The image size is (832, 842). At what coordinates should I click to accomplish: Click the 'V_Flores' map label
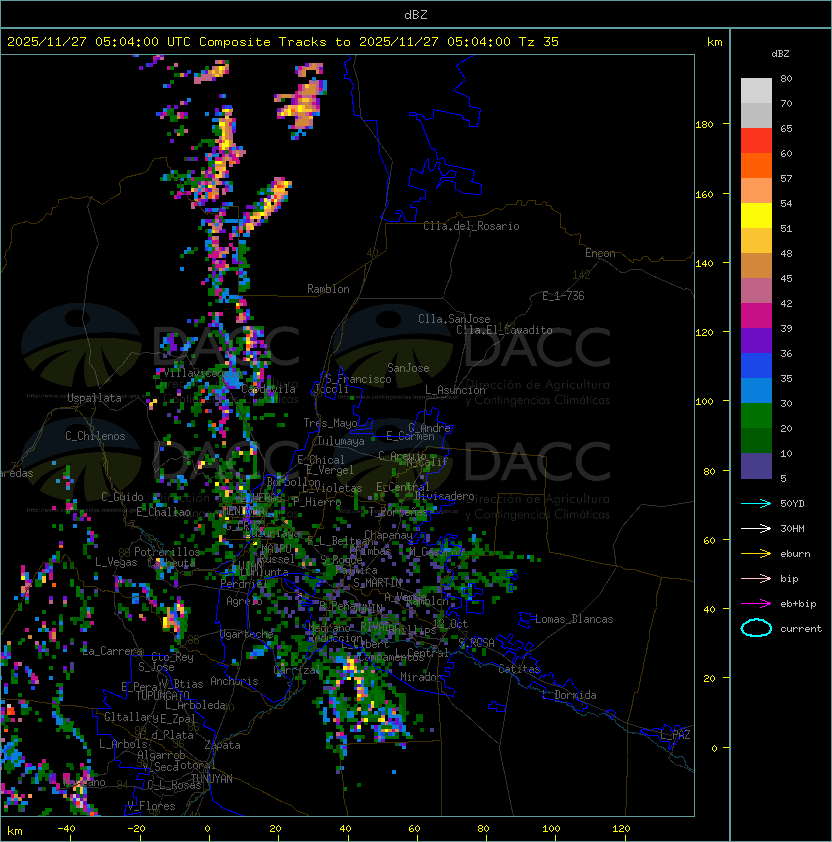tap(151, 806)
